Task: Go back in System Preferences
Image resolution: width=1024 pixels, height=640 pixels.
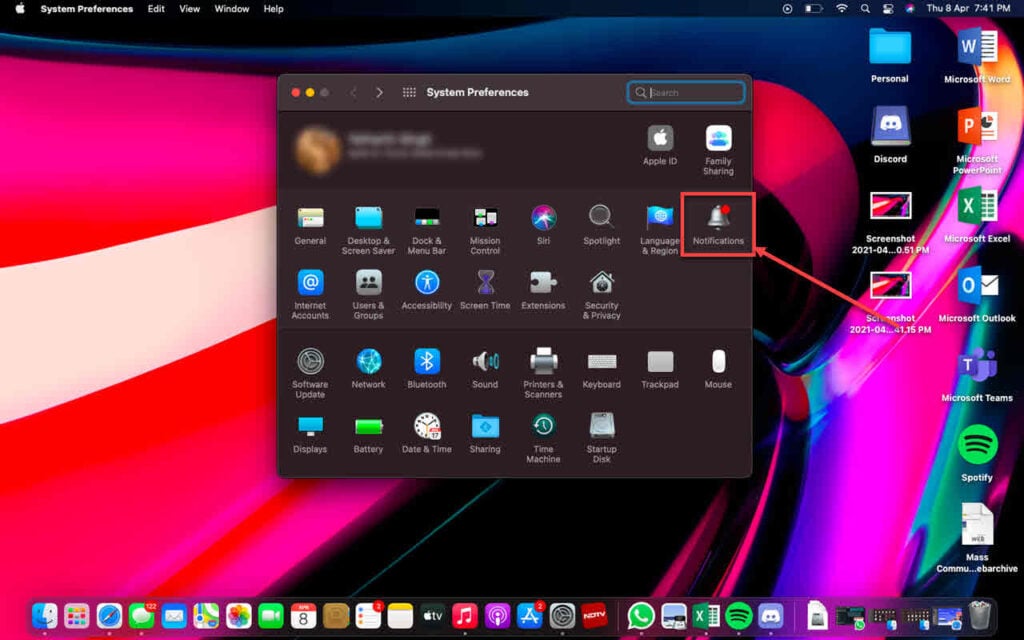Action: [x=353, y=93]
